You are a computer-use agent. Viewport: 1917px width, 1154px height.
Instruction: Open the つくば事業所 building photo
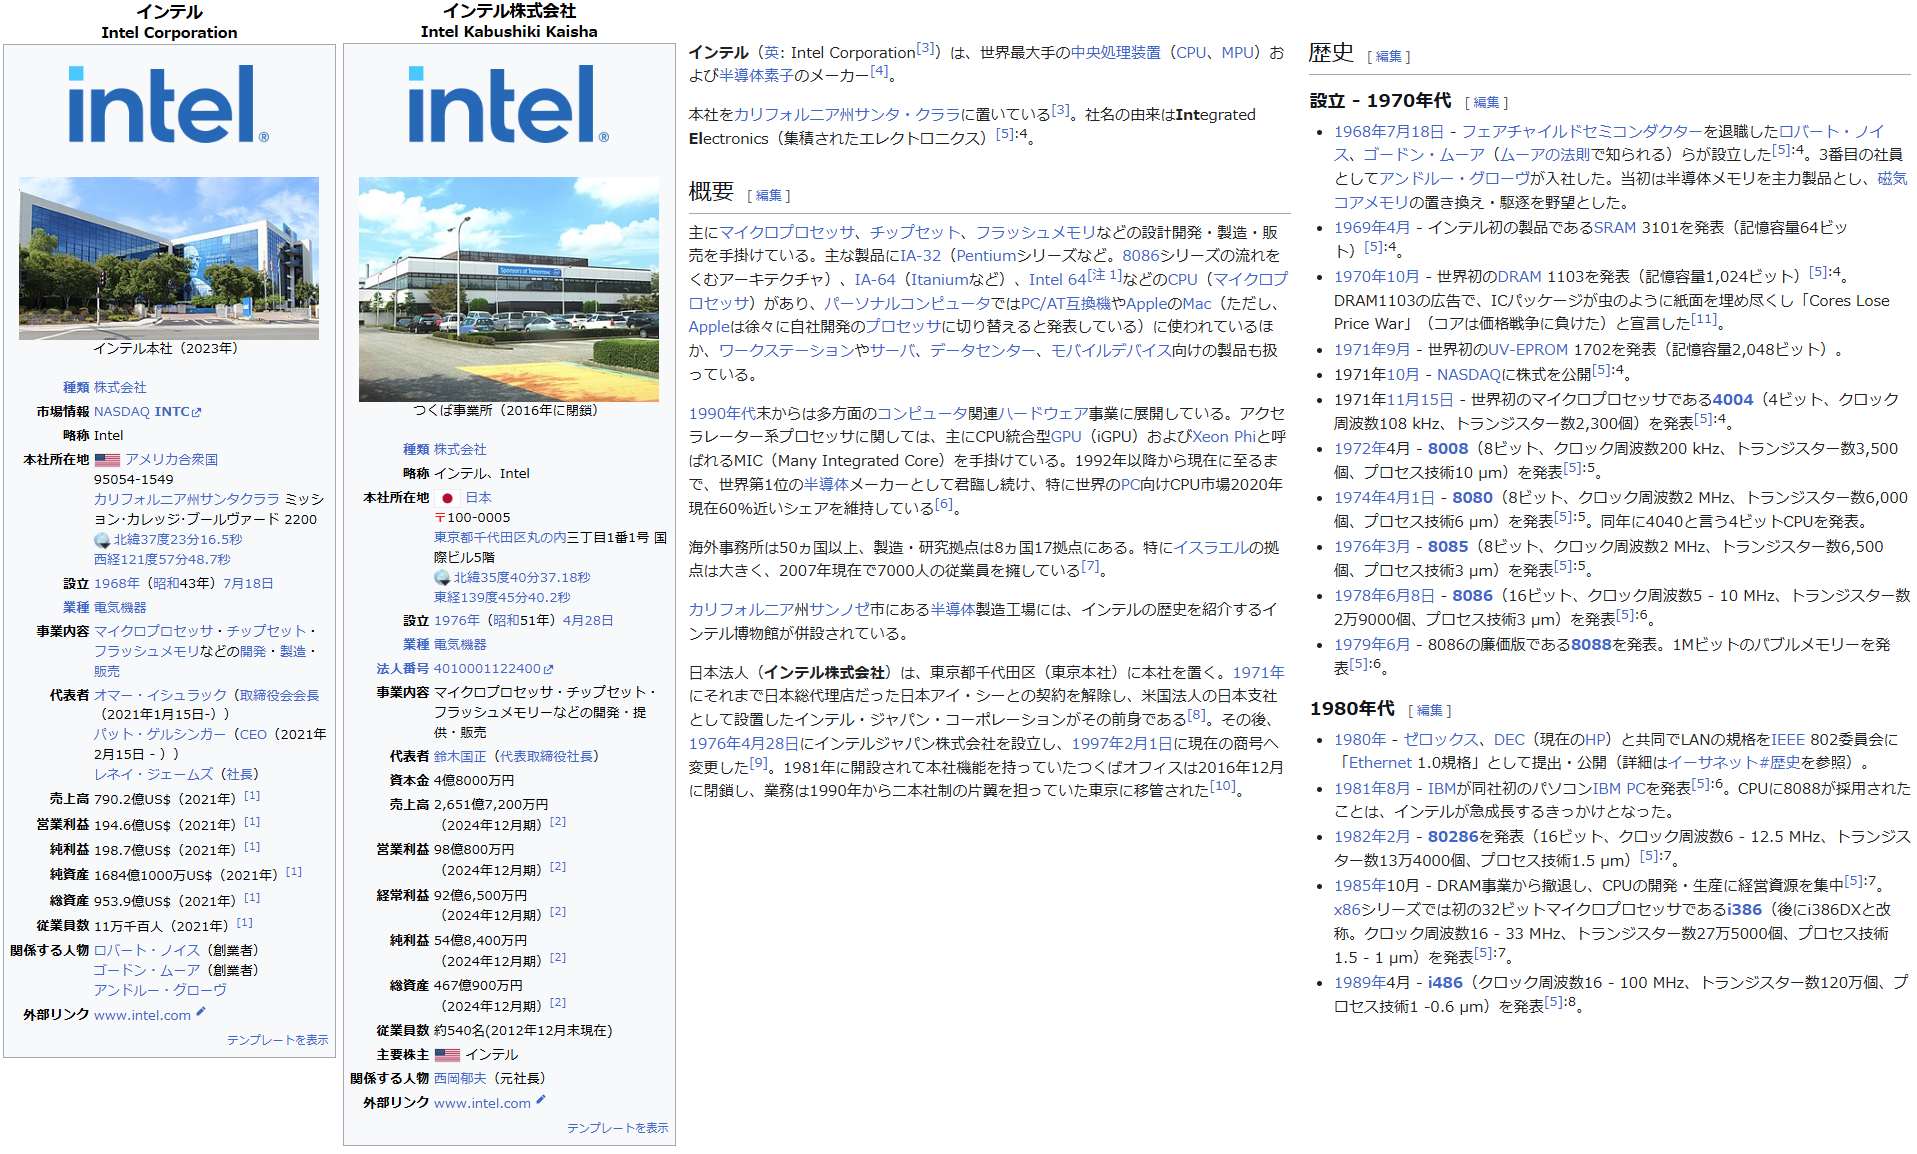[x=509, y=289]
